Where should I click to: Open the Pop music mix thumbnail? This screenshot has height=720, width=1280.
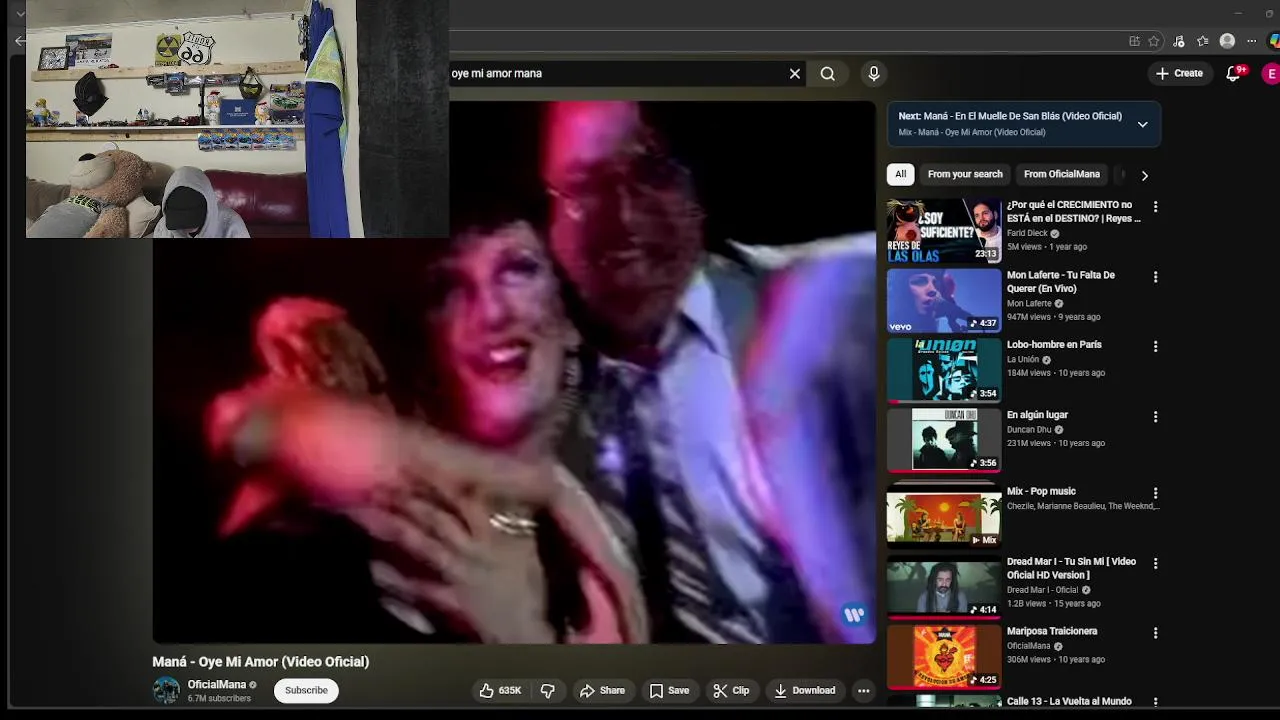pos(944,517)
